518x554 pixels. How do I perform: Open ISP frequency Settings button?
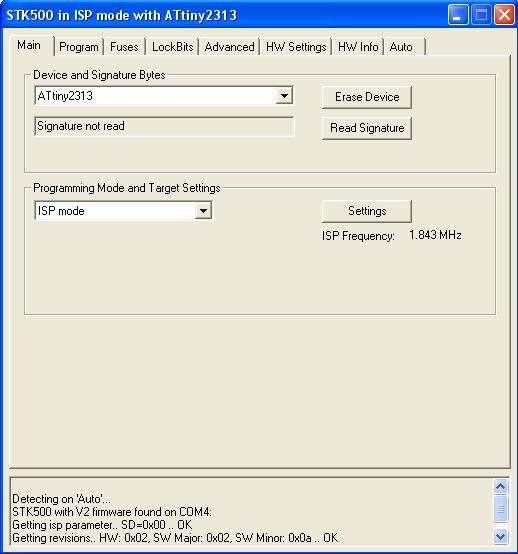coord(367,211)
